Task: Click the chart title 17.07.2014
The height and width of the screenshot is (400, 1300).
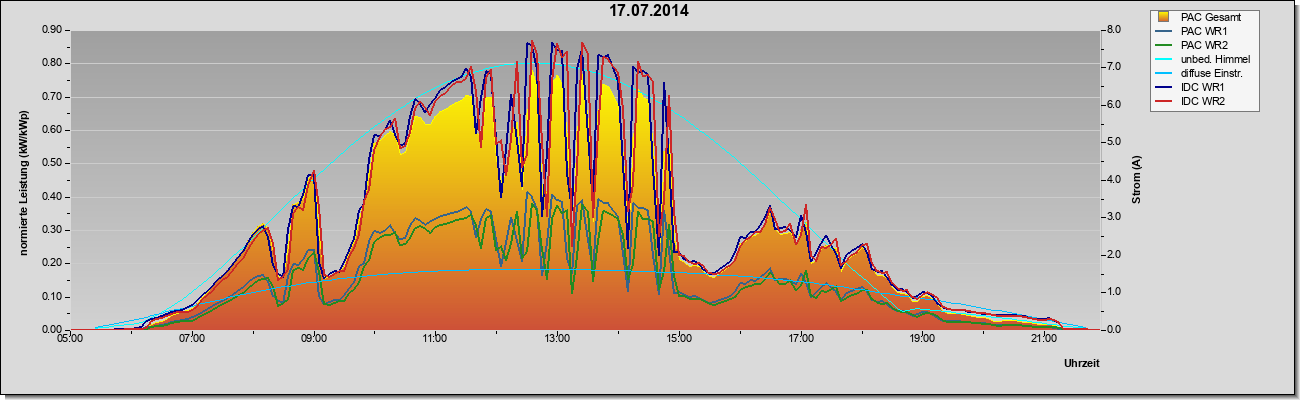Action: 649,11
